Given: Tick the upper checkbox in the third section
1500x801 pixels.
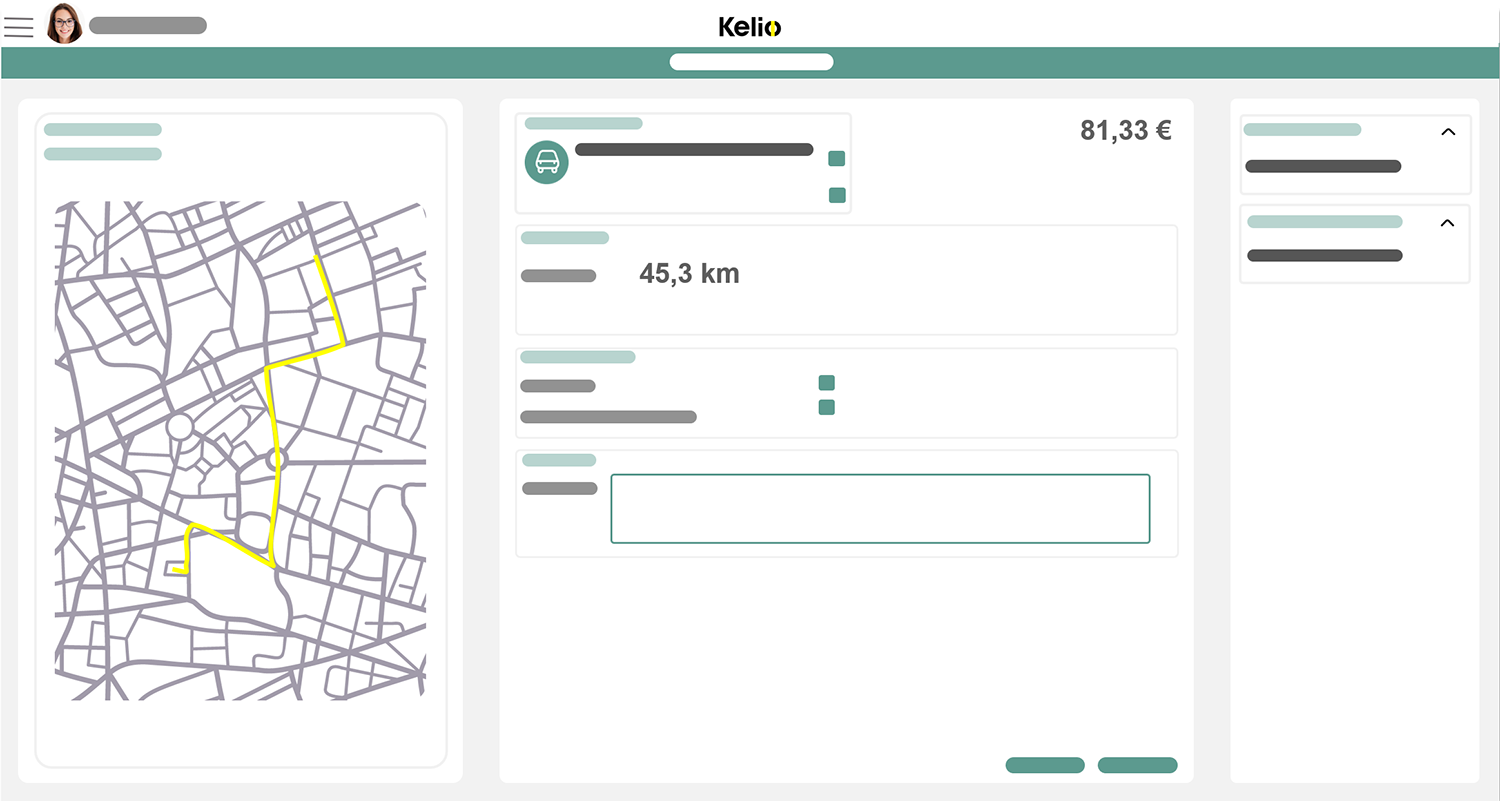Looking at the screenshot, I should click(x=826, y=382).
